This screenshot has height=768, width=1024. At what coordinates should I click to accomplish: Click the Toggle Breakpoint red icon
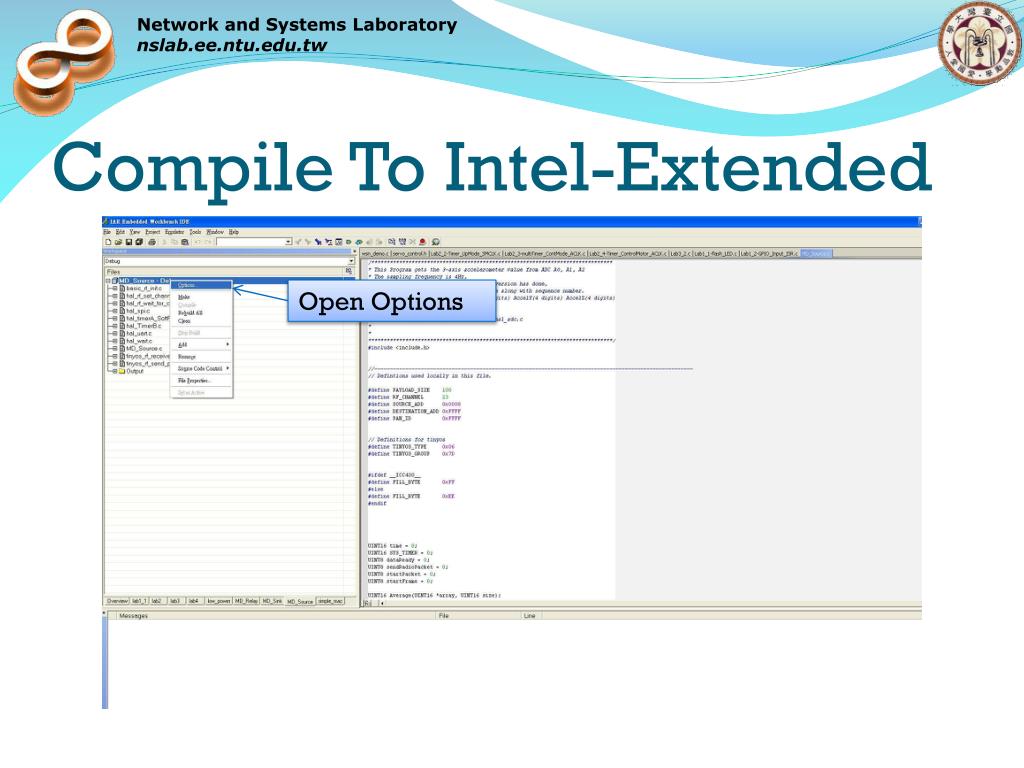coord(423,242)
